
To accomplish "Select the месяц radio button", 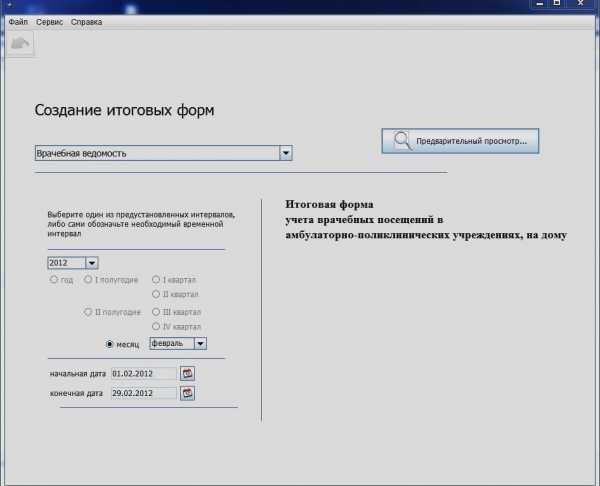I will [110, 343].
